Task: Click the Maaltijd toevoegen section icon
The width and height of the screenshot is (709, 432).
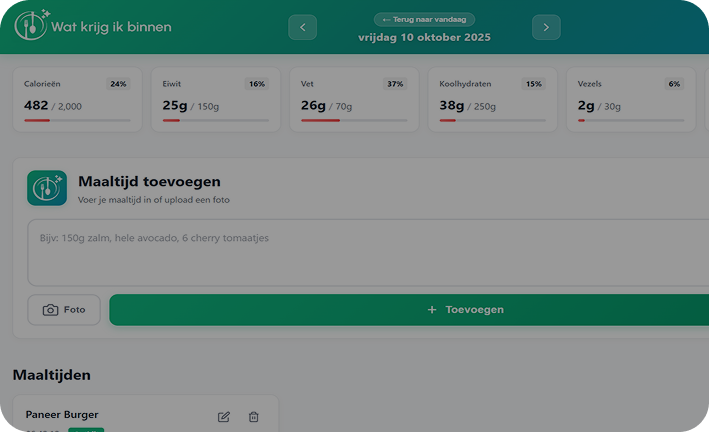Action: point(47,188)
